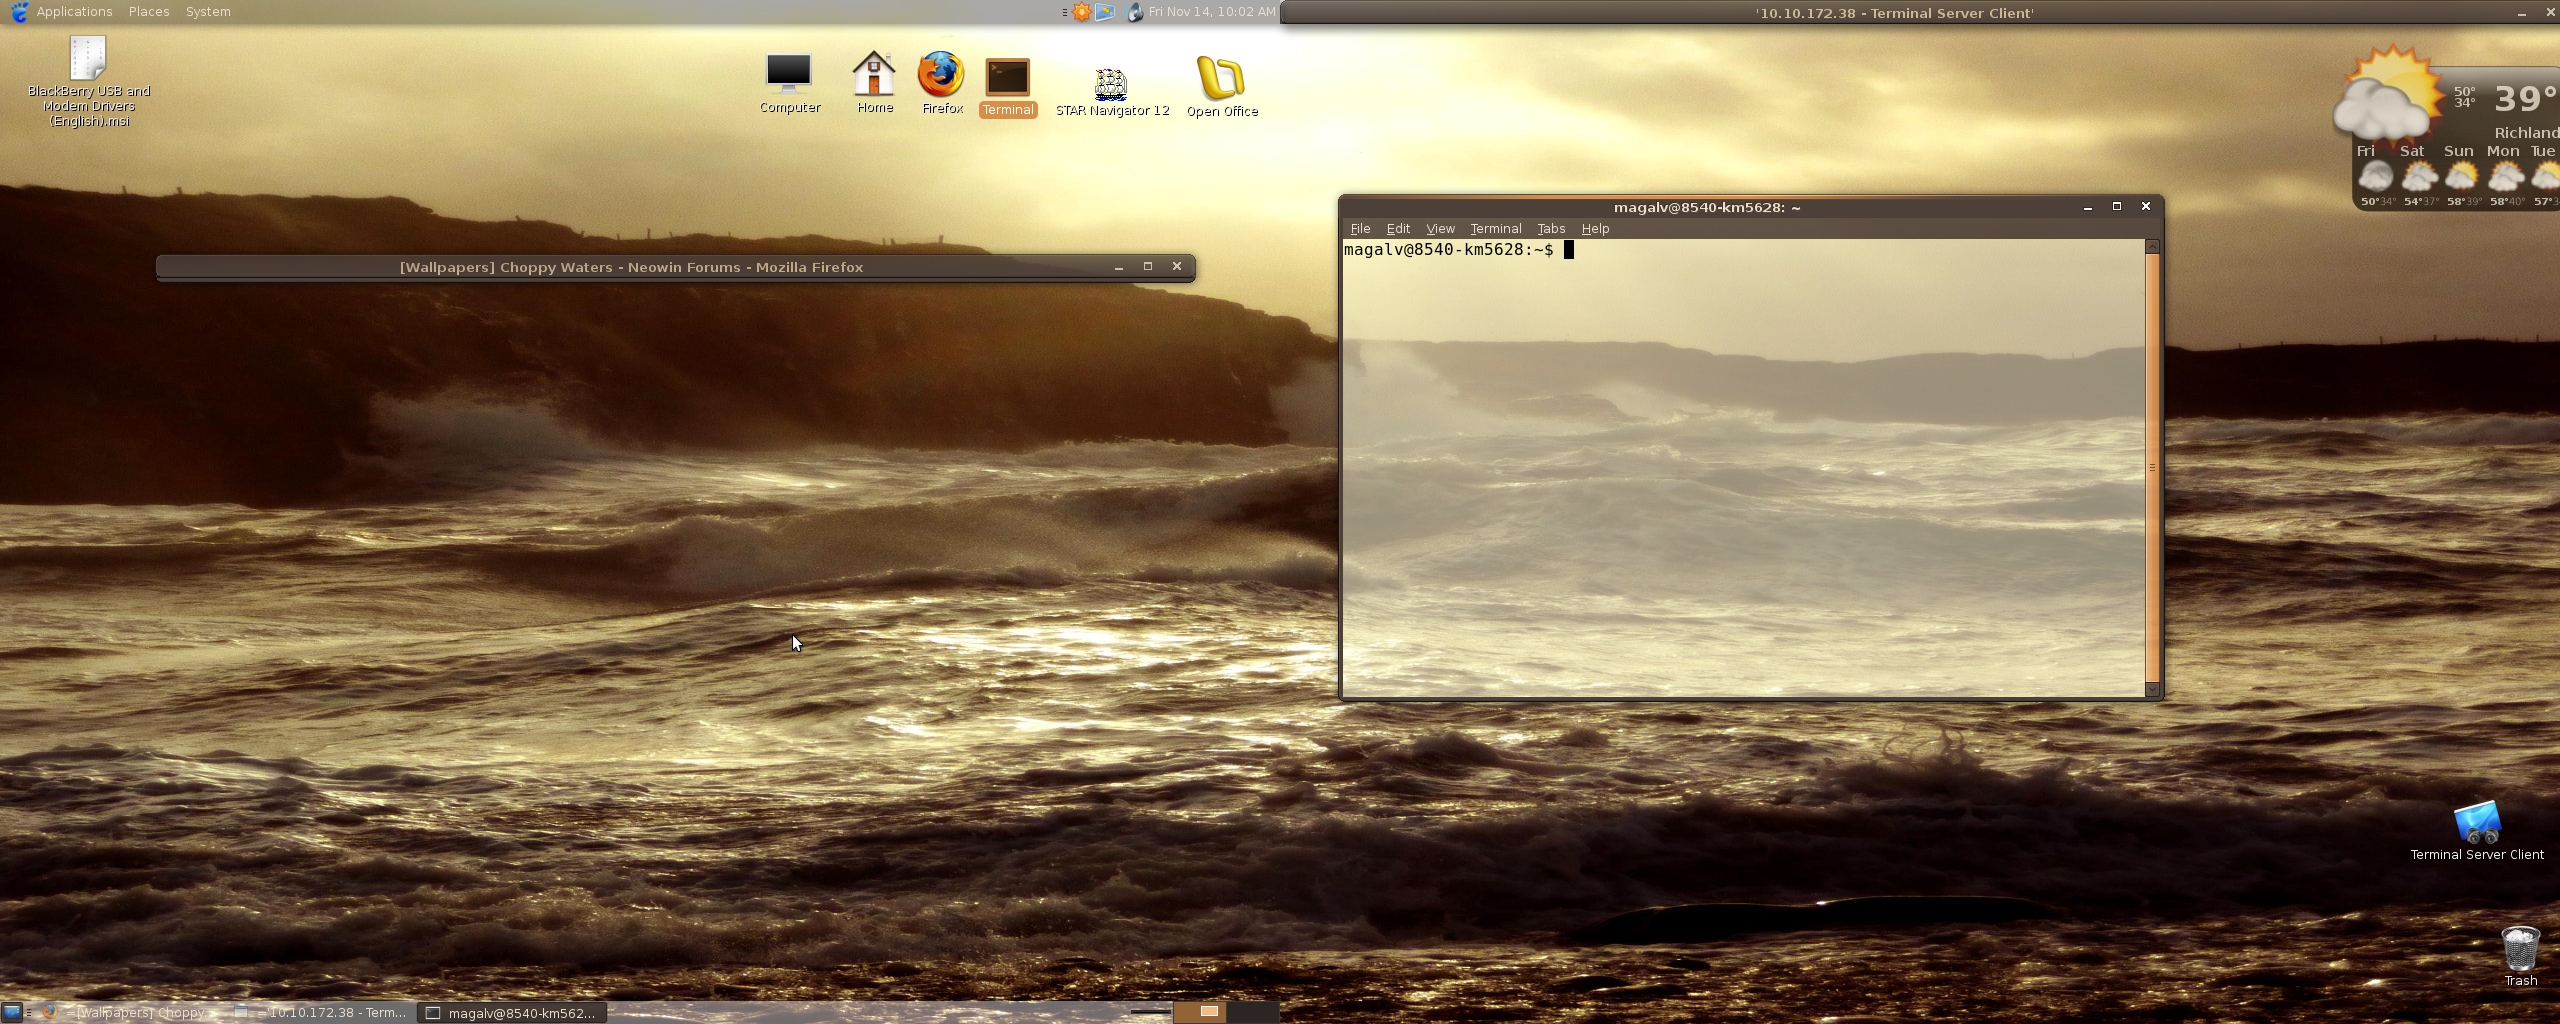
Task: Click the Wallpapers Choppy taskbar window button
Action: [130, 1012]
